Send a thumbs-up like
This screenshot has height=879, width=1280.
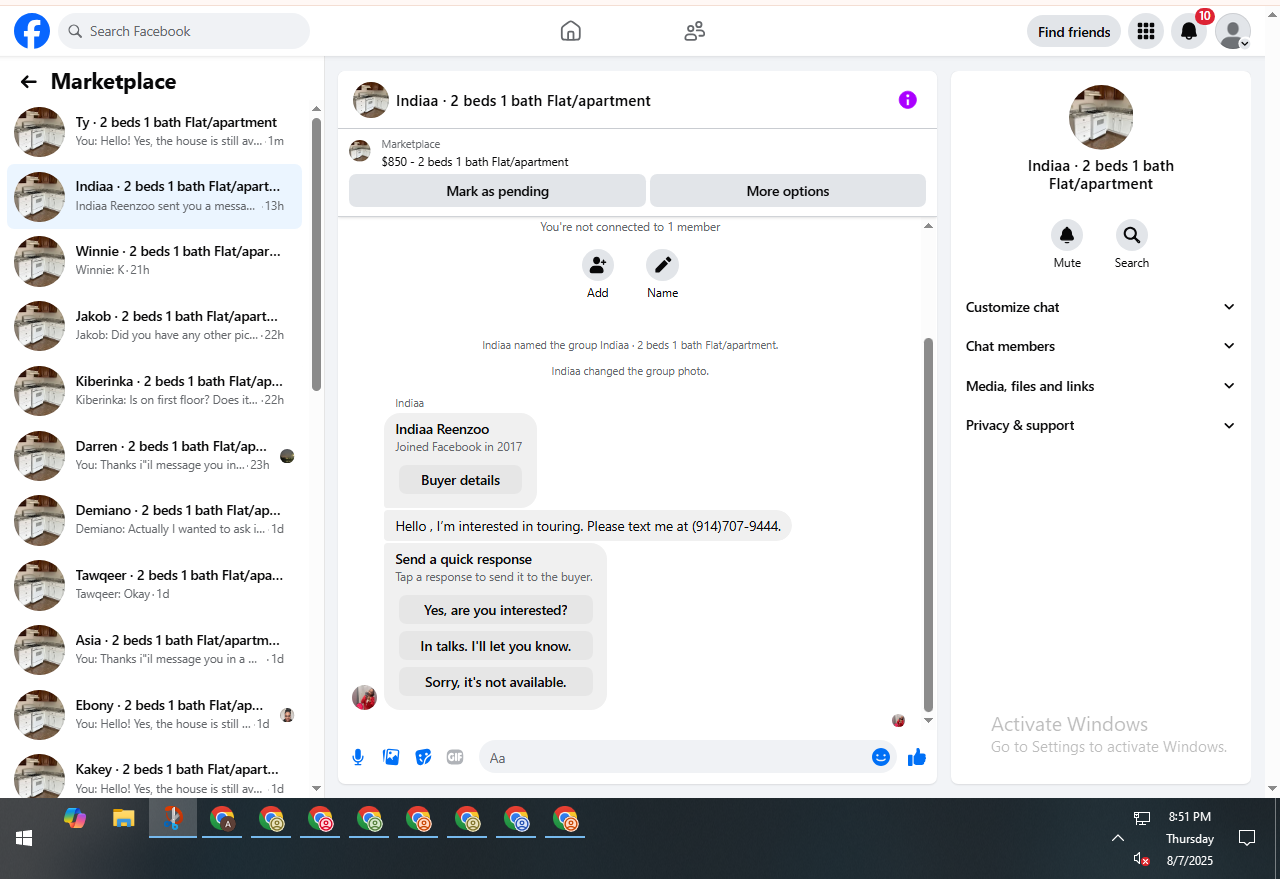pyautogui.click(x=917, y=757)
